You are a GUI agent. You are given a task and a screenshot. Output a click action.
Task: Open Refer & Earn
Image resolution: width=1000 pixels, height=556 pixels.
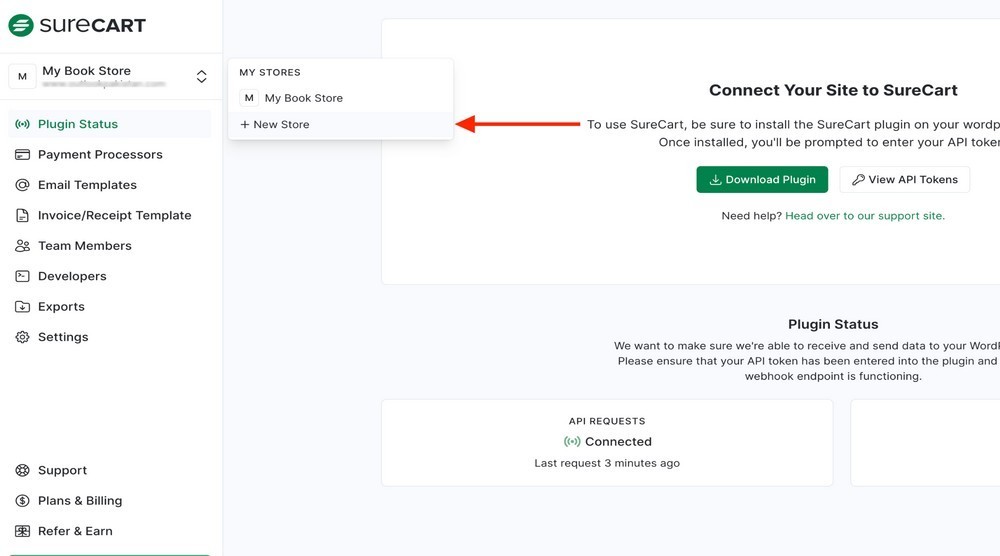pos(75,531)
